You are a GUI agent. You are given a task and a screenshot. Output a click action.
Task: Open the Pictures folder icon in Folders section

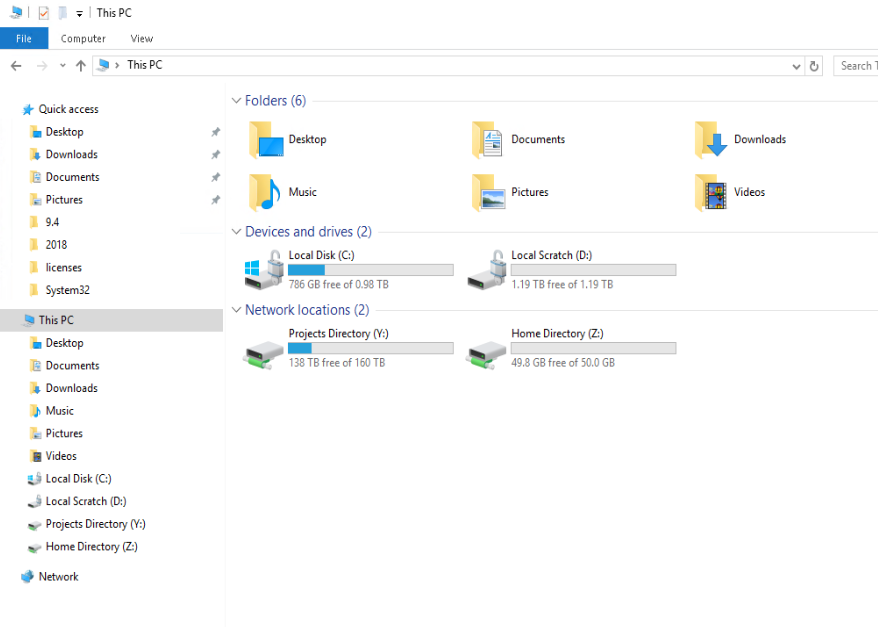488,193
